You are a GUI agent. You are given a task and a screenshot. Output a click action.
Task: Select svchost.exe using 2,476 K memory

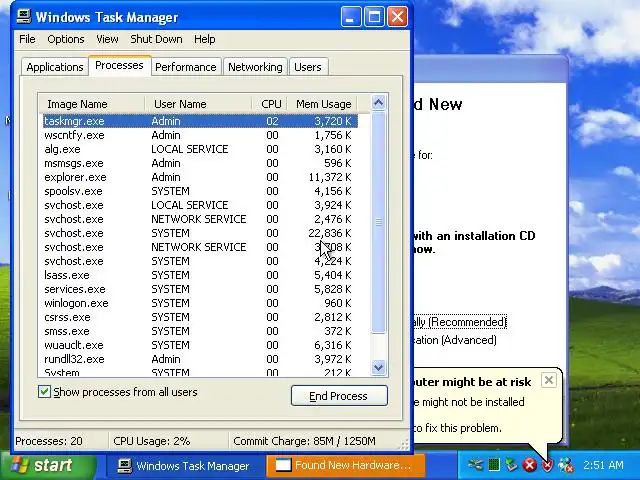(x=200, y=219)
